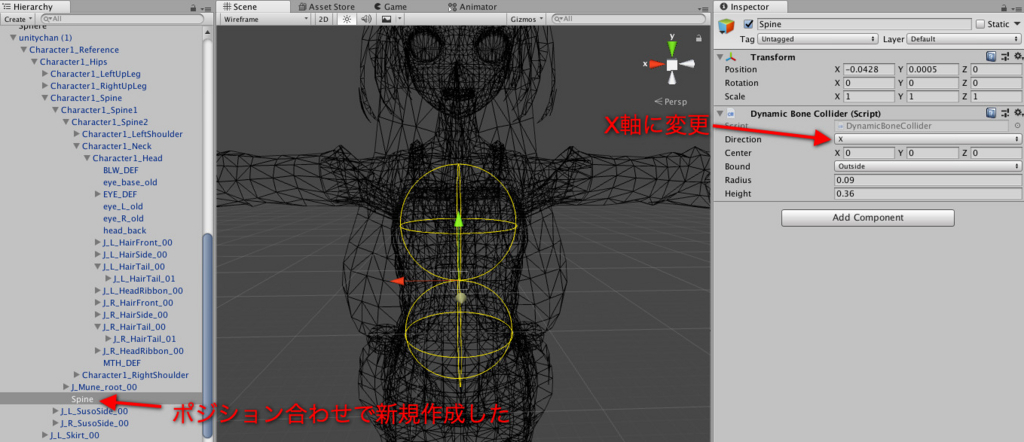Open Dynamic Bone Collider gear menu
Screen dimensions: 1024x442
(x=1017, y=113)
